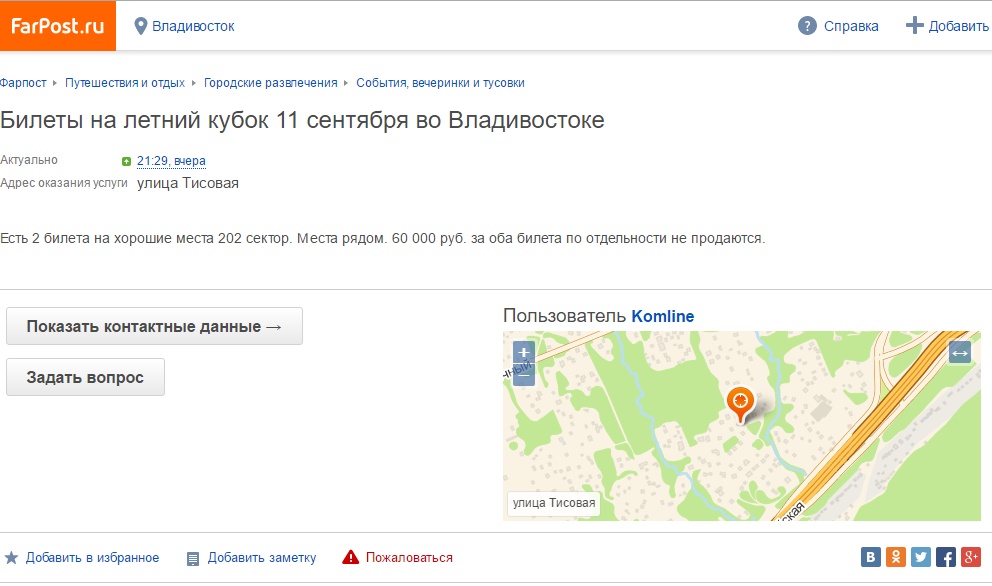
Task: Click the FarPost.ru logo
Action: pos(57,26)
